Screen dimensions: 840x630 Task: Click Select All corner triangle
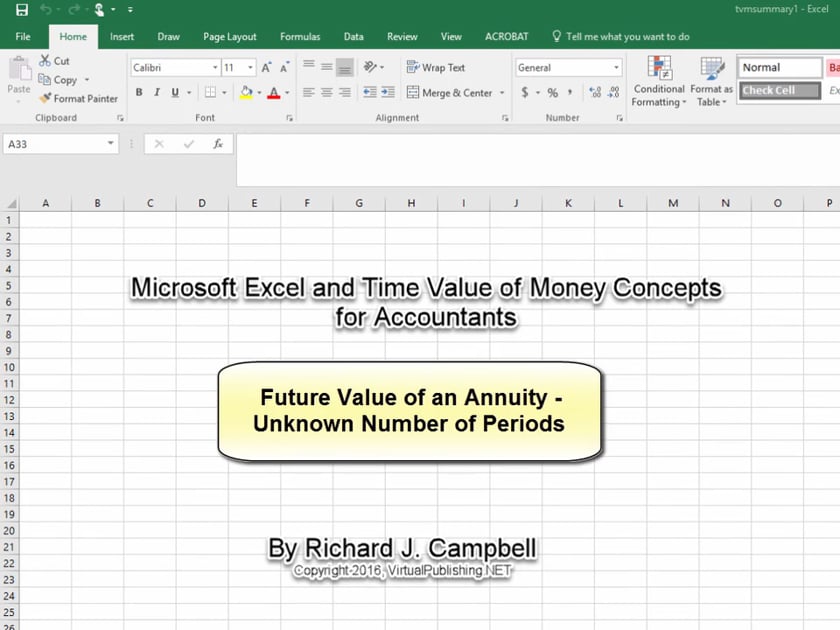10,204
